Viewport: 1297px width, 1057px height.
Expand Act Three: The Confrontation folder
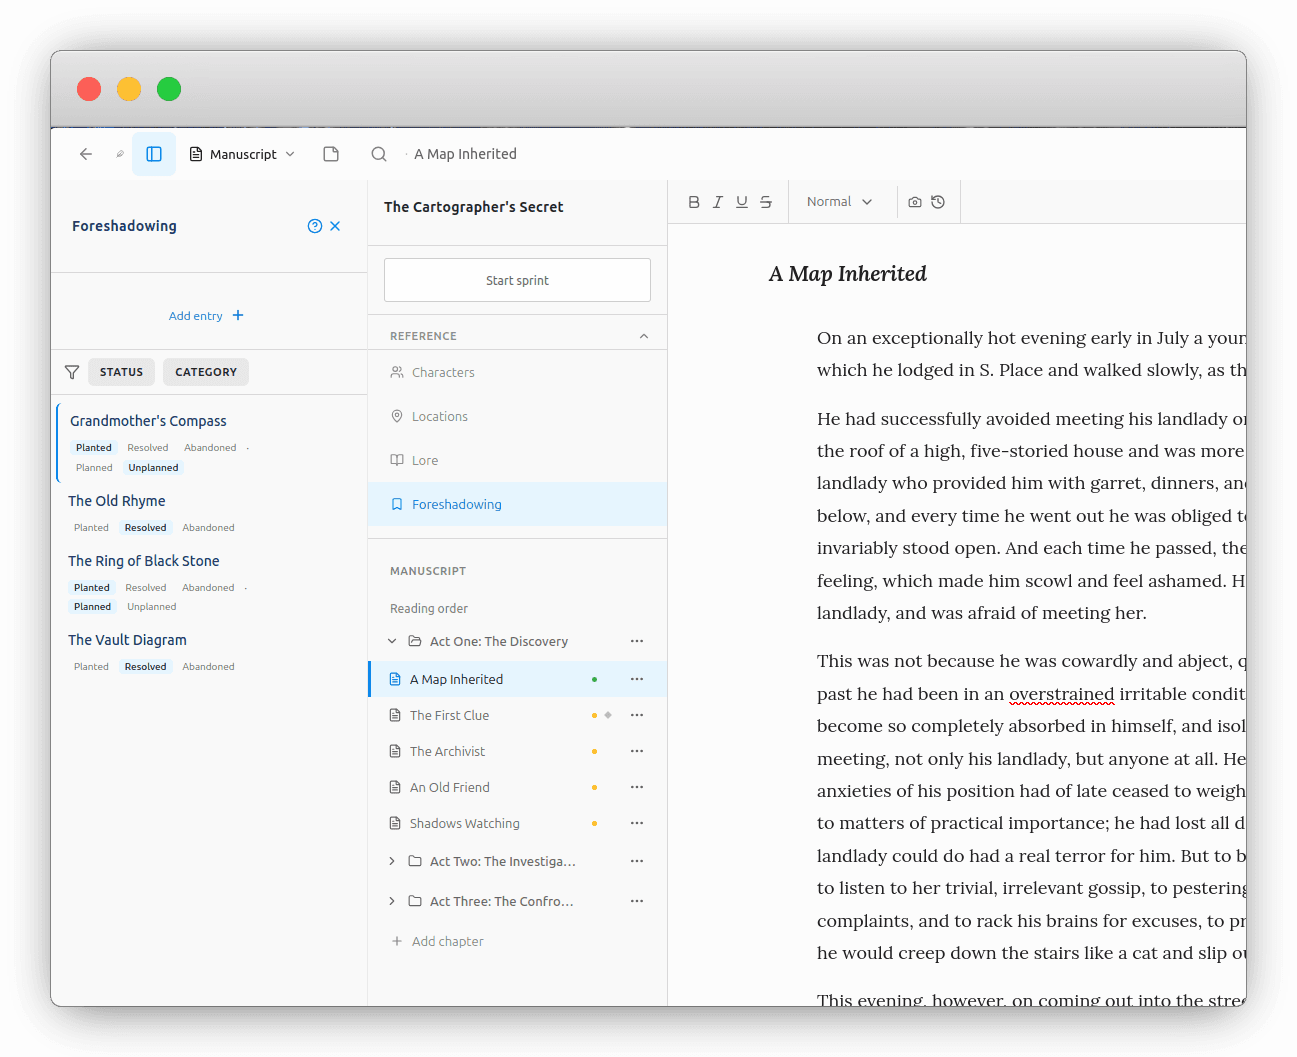[392, 901]
